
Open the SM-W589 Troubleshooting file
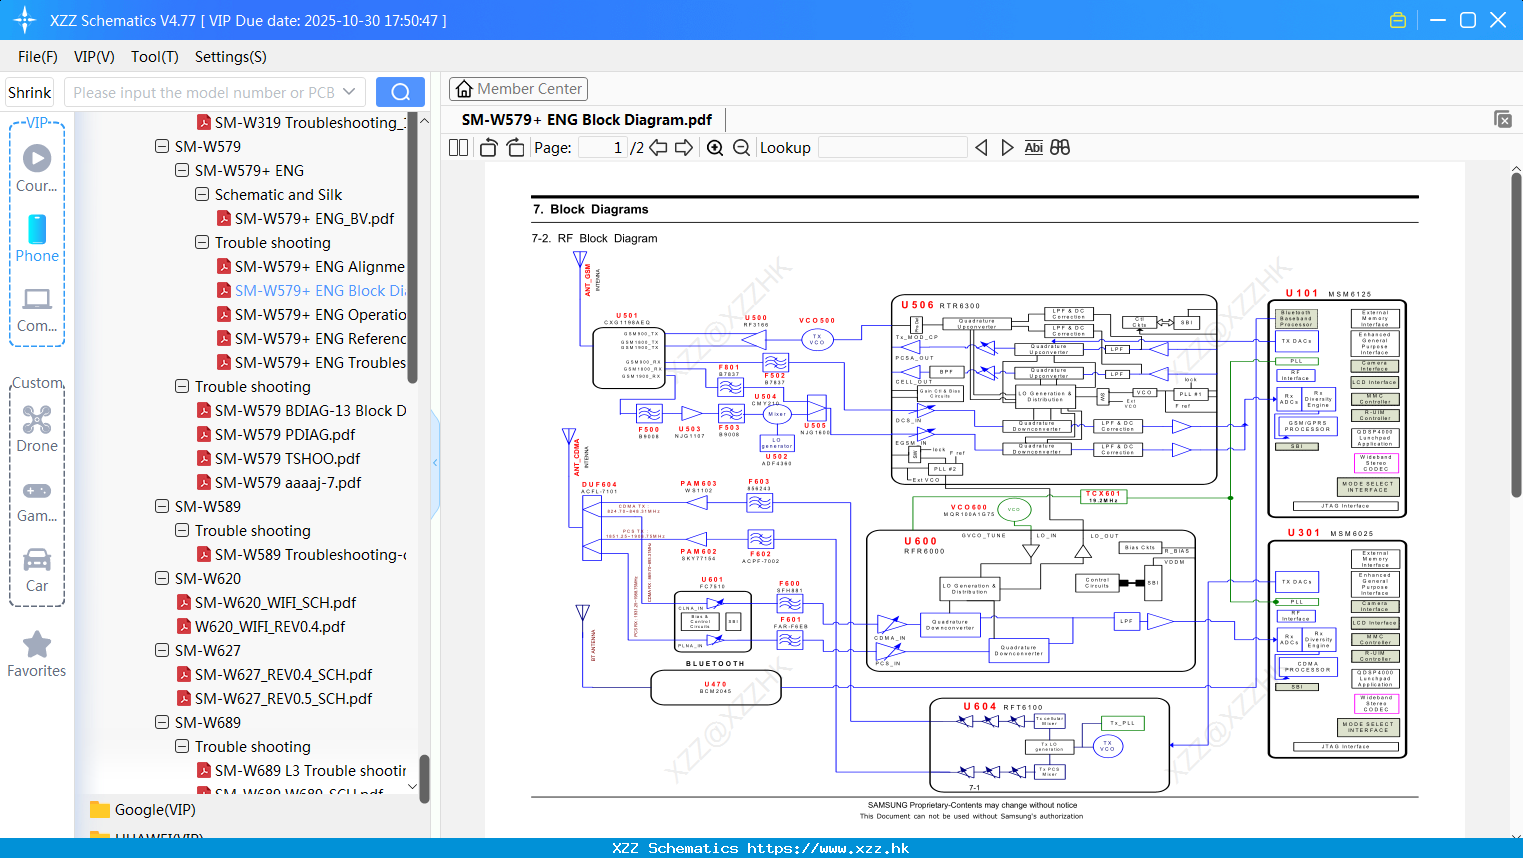pyautogui.click(x=301, y=554)
